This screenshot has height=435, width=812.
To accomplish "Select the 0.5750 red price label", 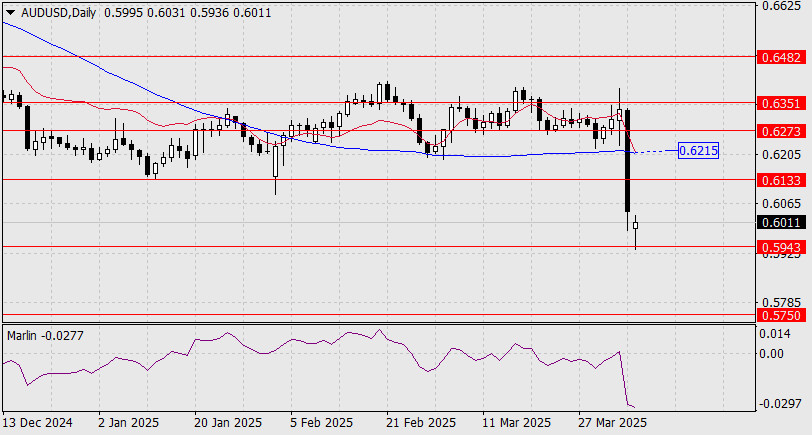I will click(x=781, y=315).
